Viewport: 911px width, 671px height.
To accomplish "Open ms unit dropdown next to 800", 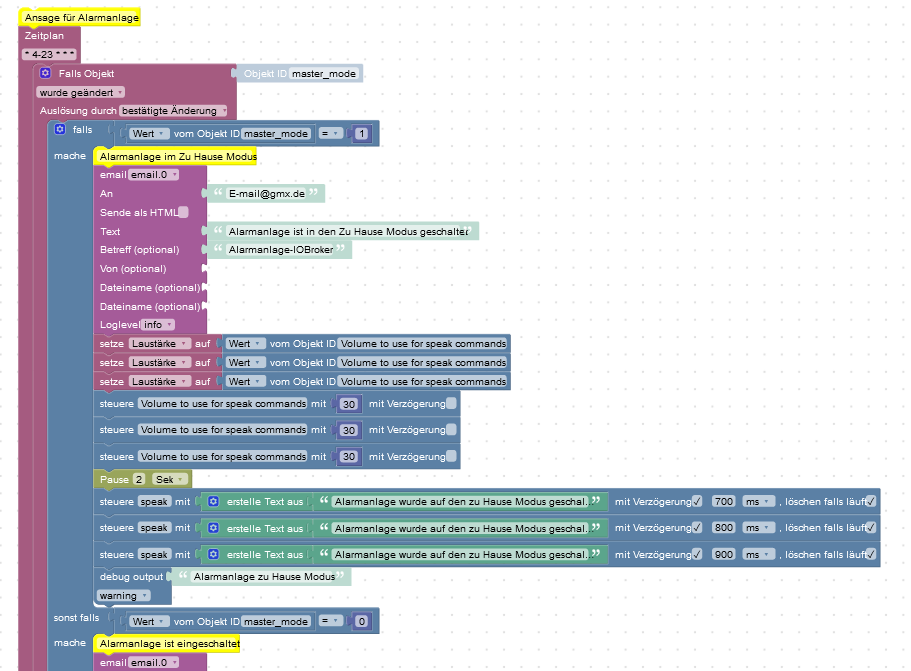I will 758,528.
